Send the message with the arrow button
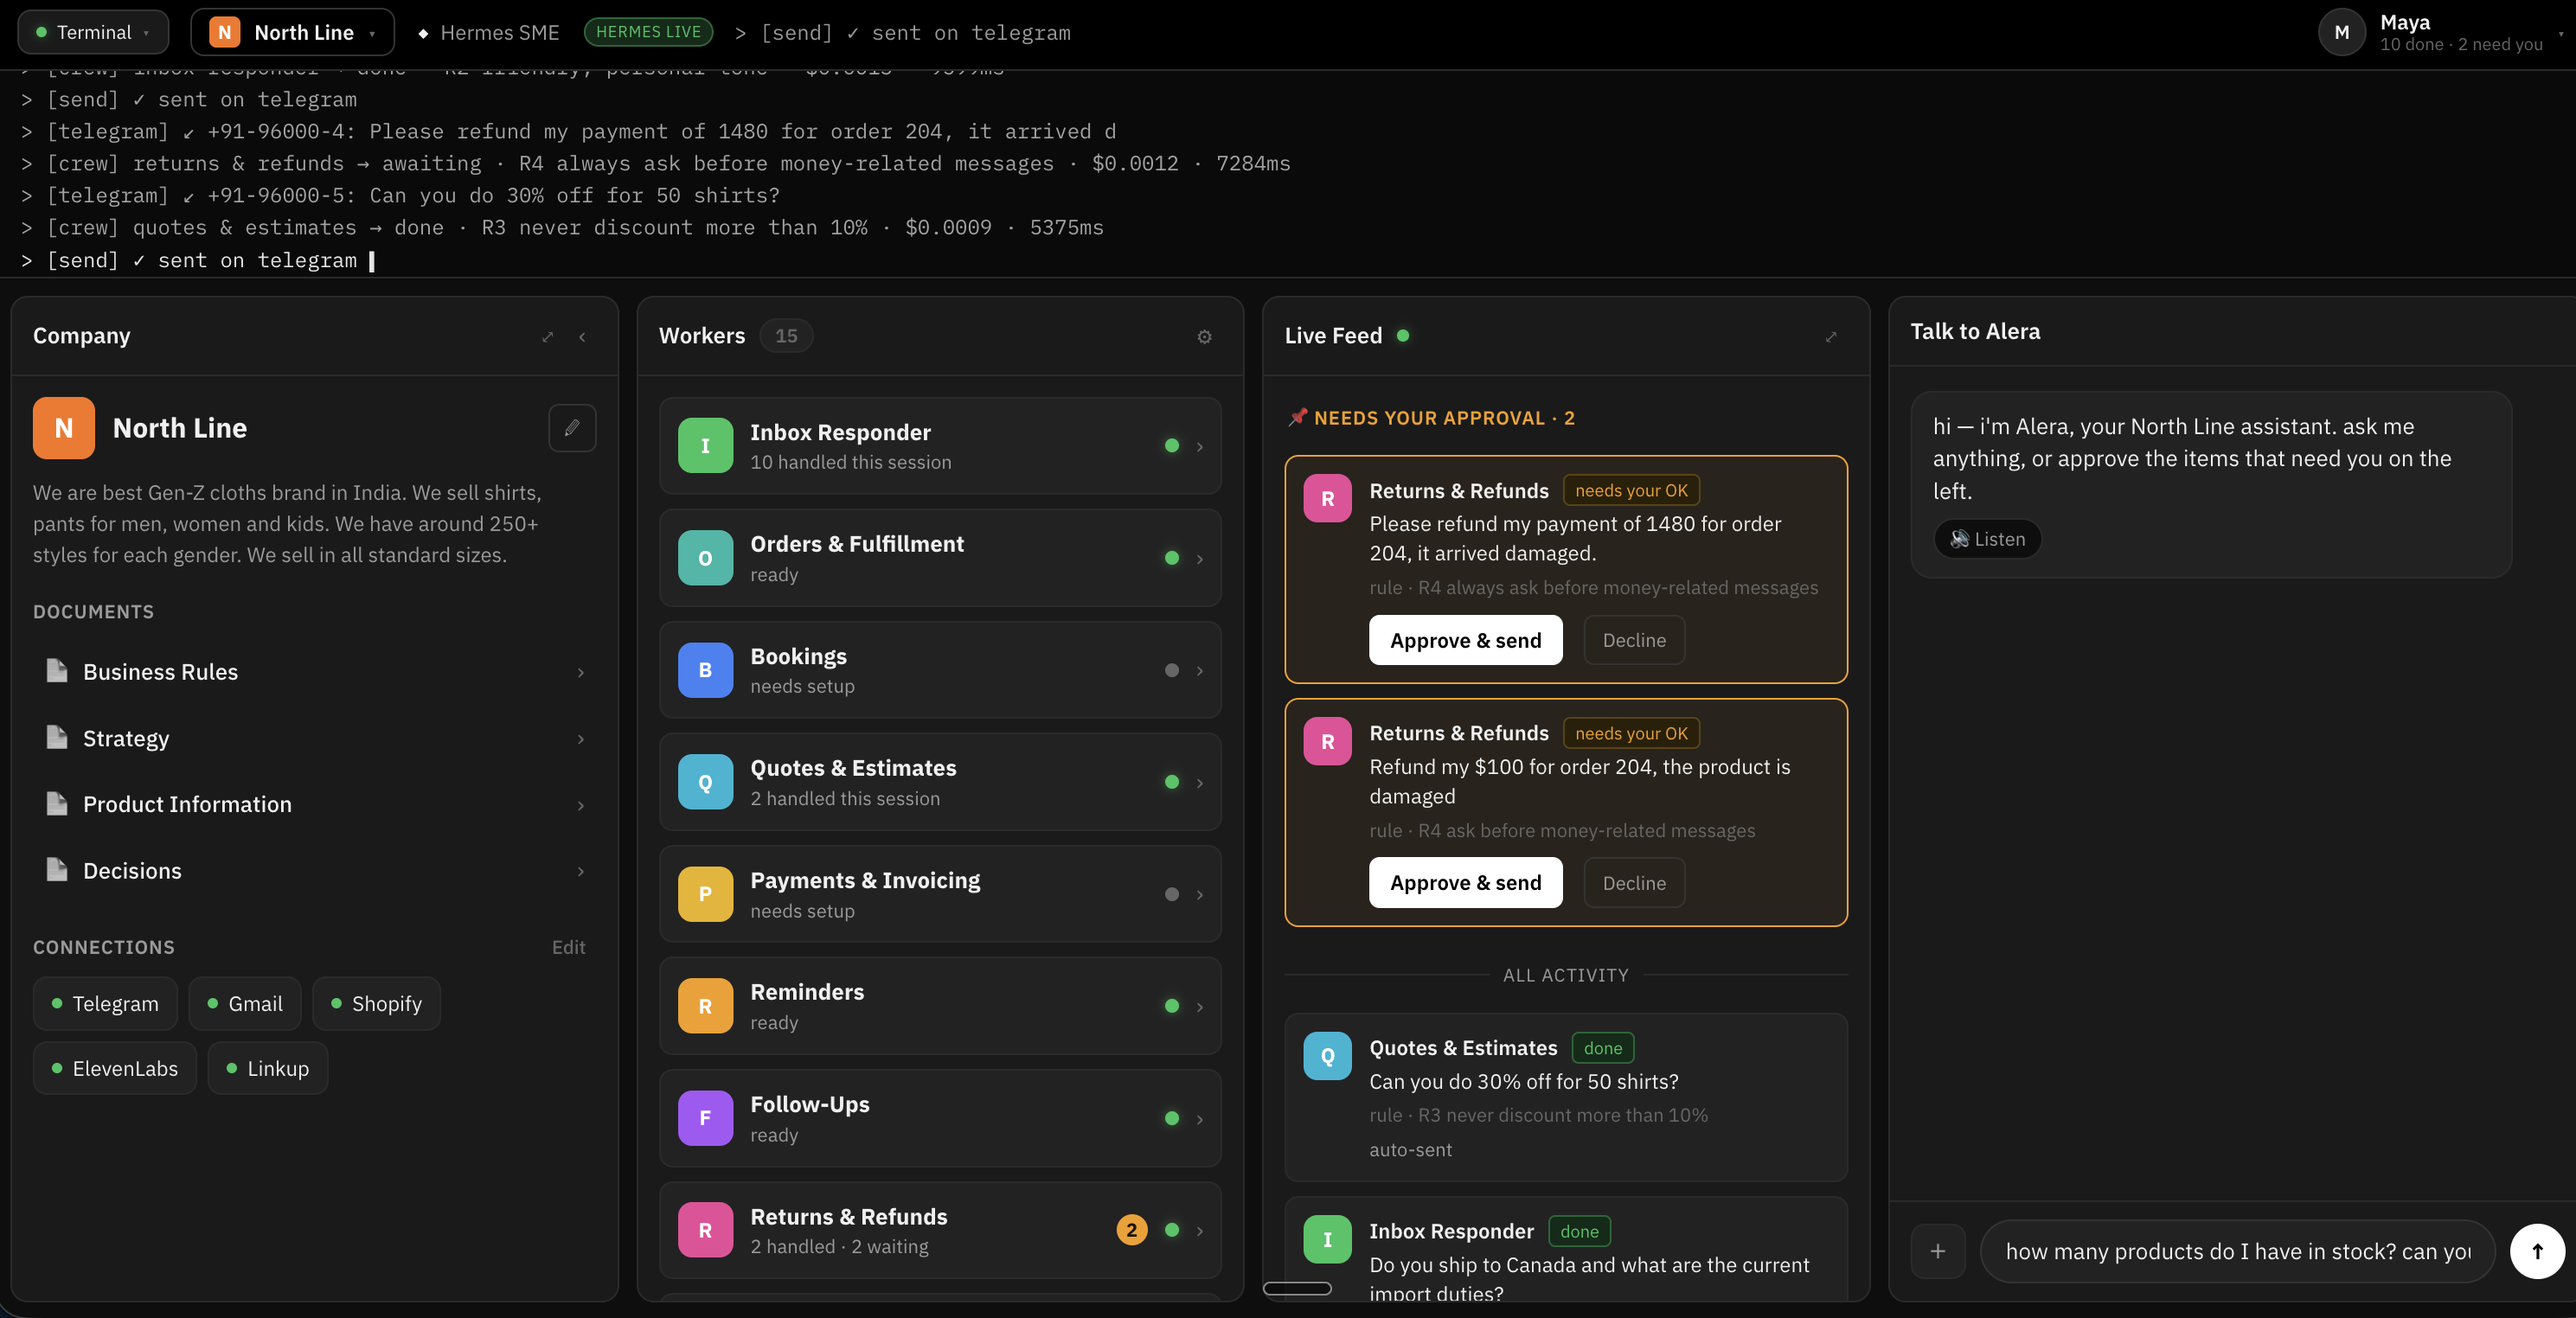This screenshot has height=1318, width=2576. point(2537,1252)
